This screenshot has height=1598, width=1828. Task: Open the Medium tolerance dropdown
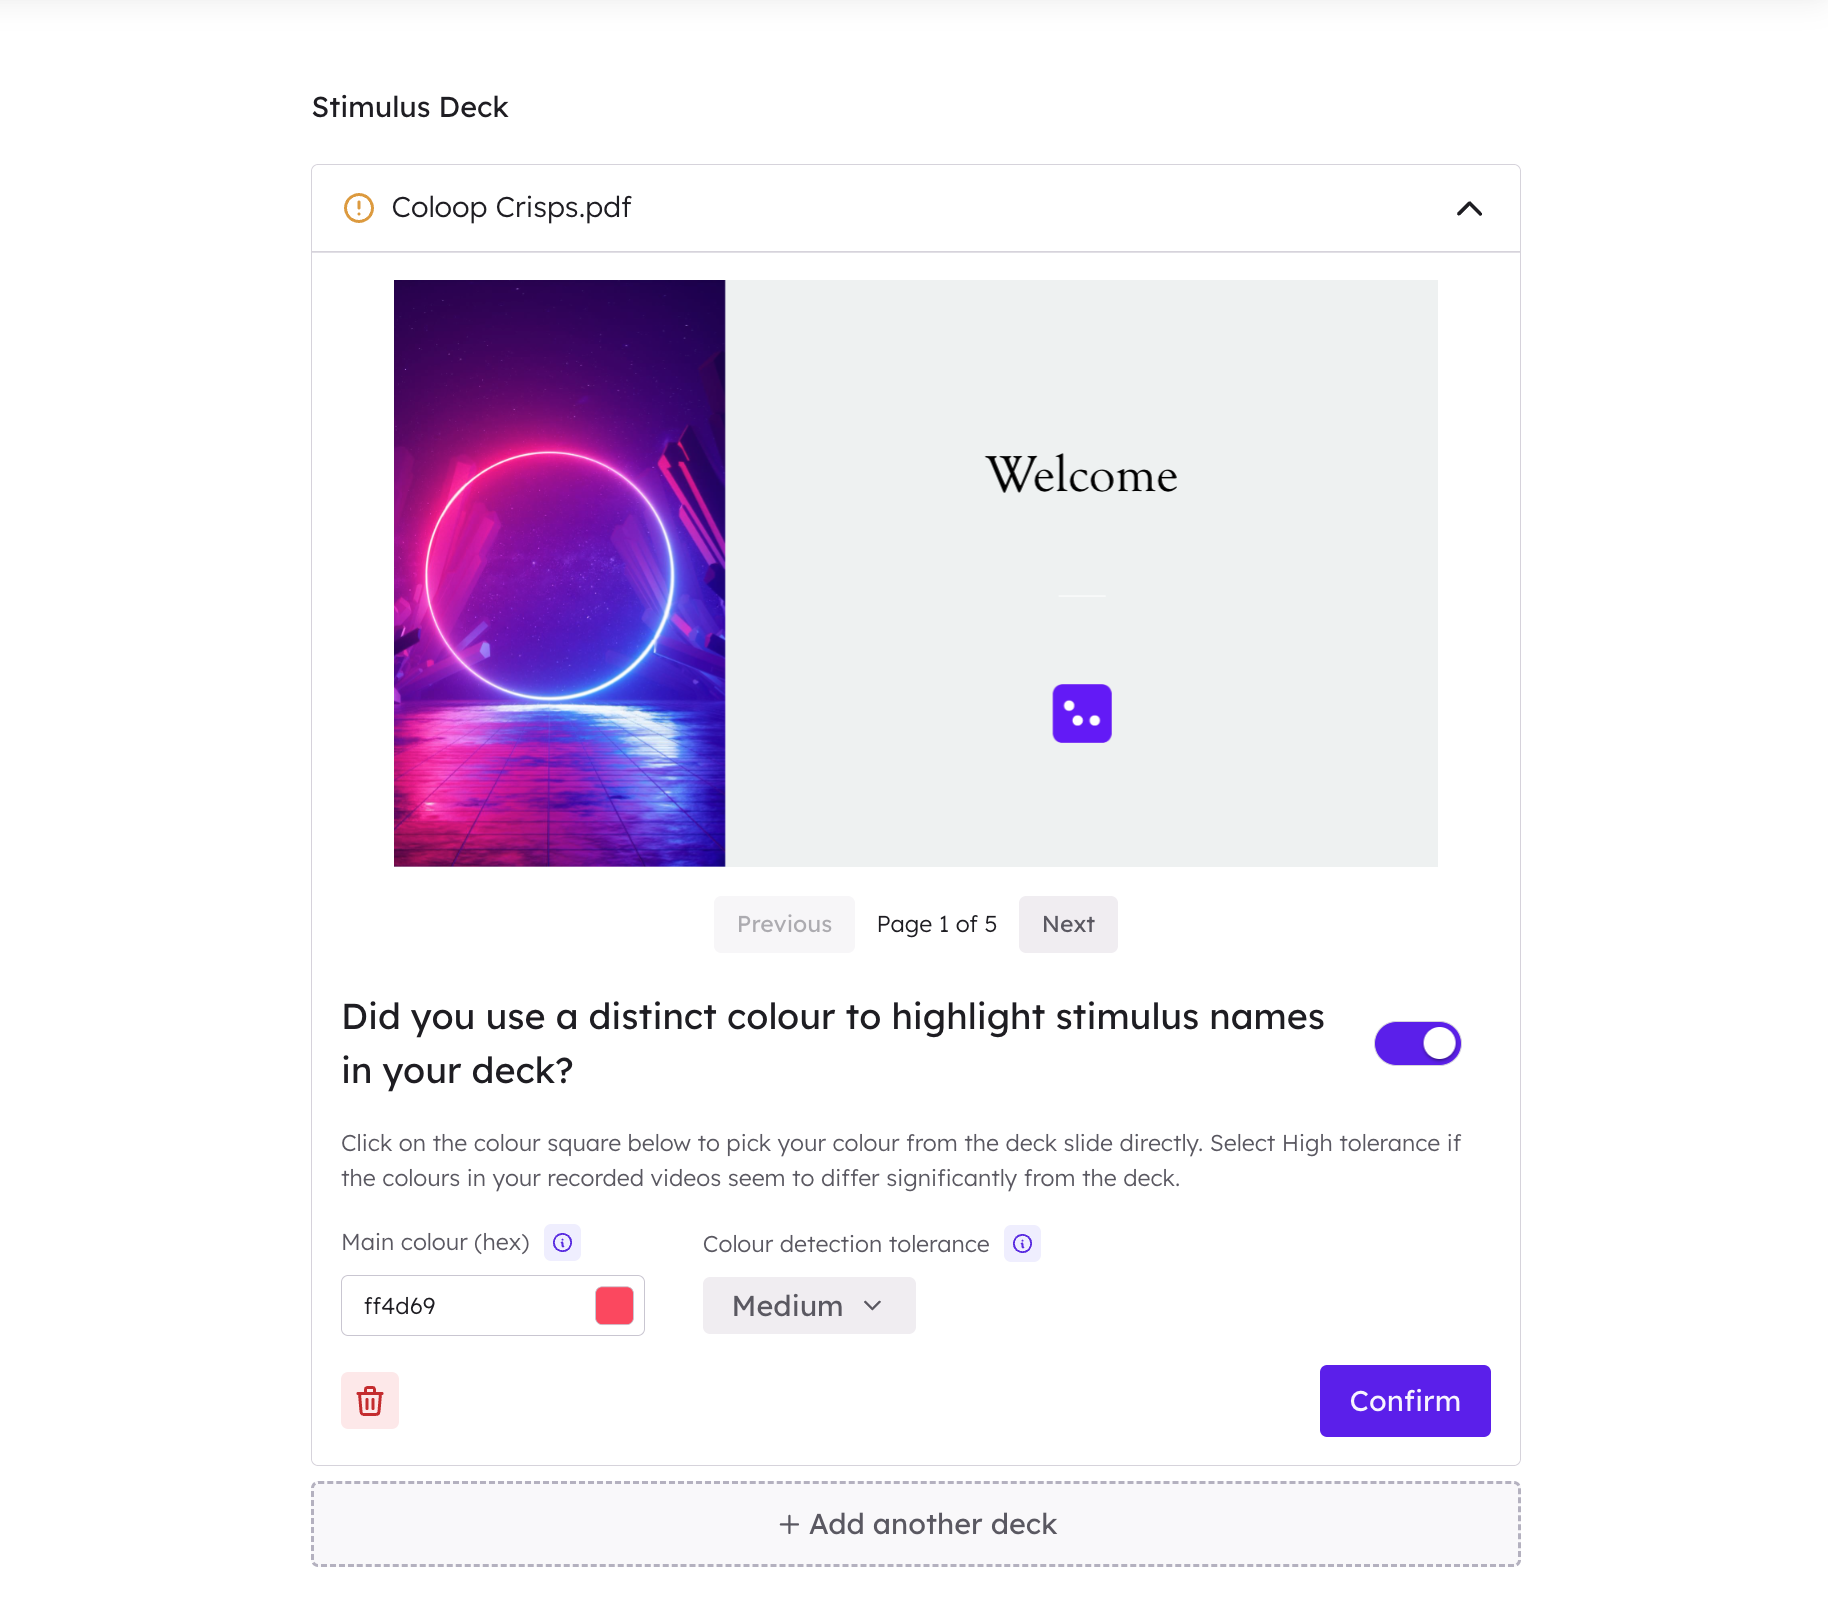[x=809, y=1305]
